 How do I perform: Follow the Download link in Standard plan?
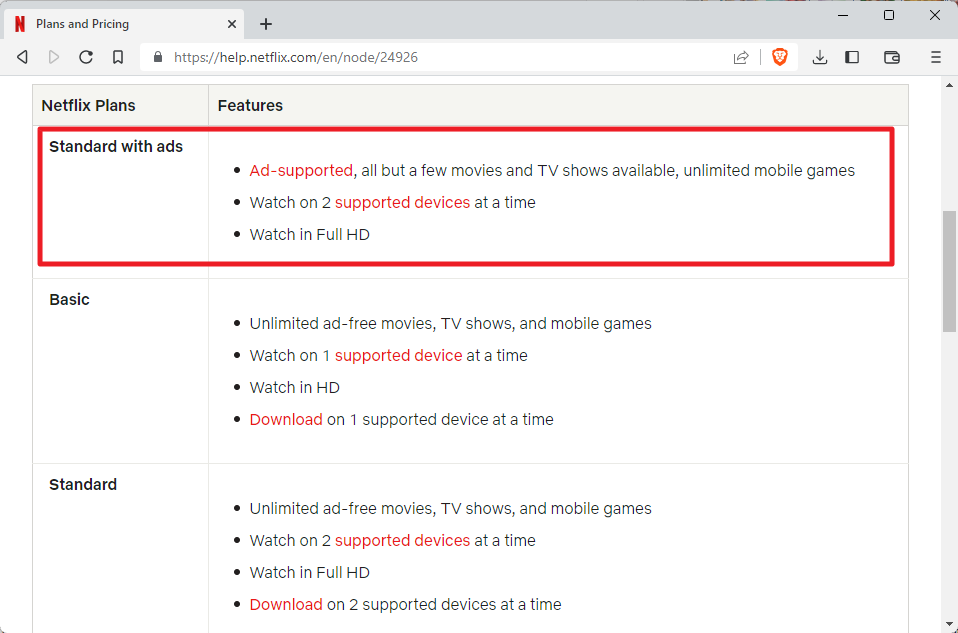286,605
